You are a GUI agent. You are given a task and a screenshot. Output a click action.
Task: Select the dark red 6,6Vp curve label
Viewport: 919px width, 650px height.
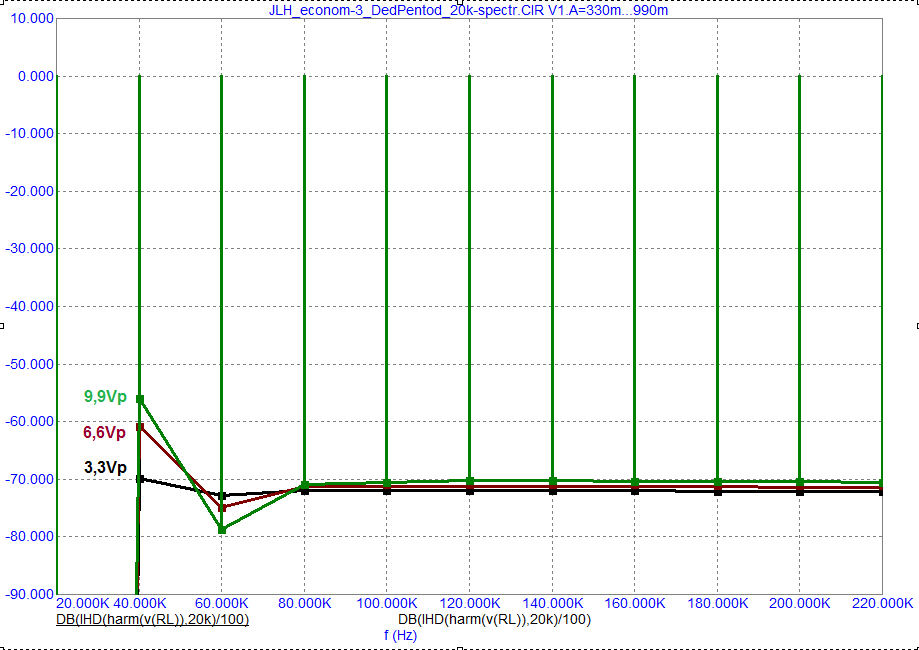tap(104, 433)
